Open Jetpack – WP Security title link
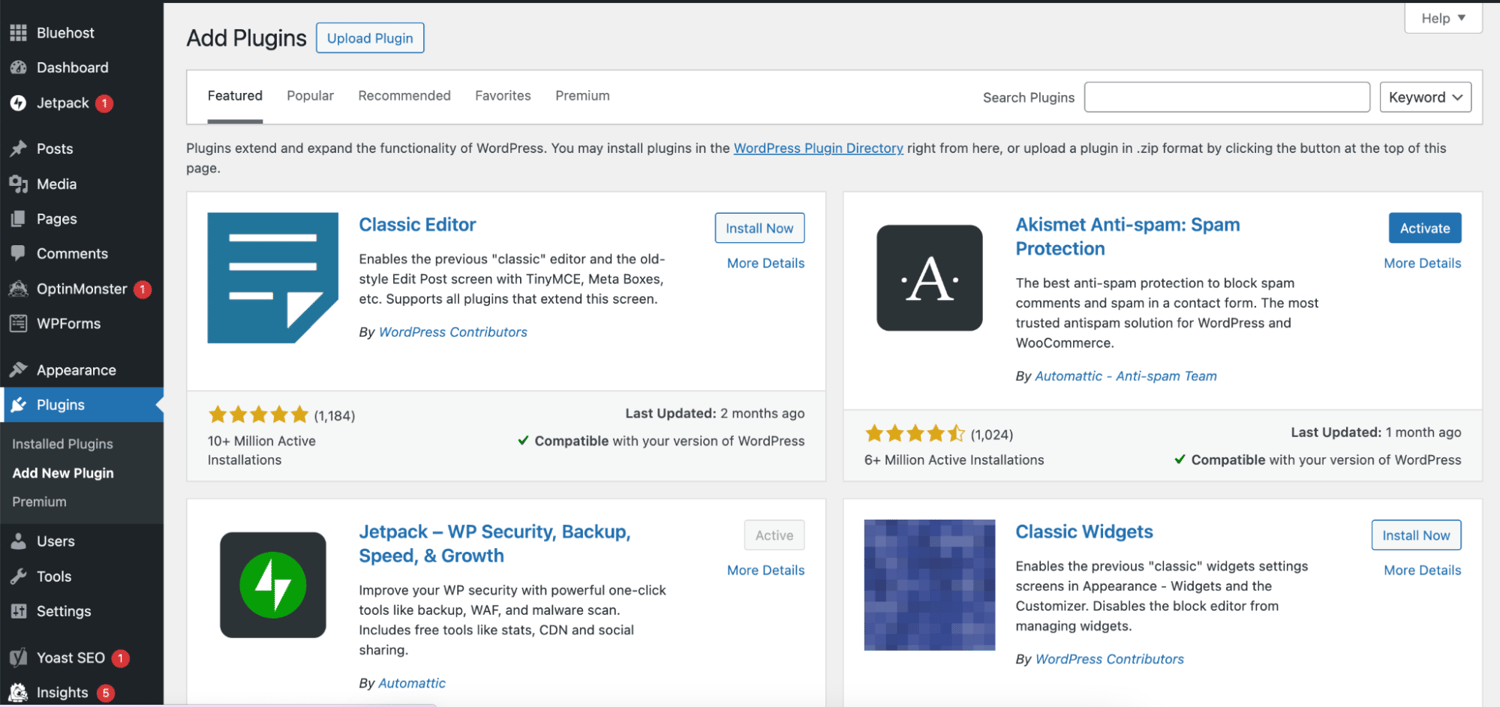The width and height of the screenshot is (1500, 707). [x=495, y=544]
